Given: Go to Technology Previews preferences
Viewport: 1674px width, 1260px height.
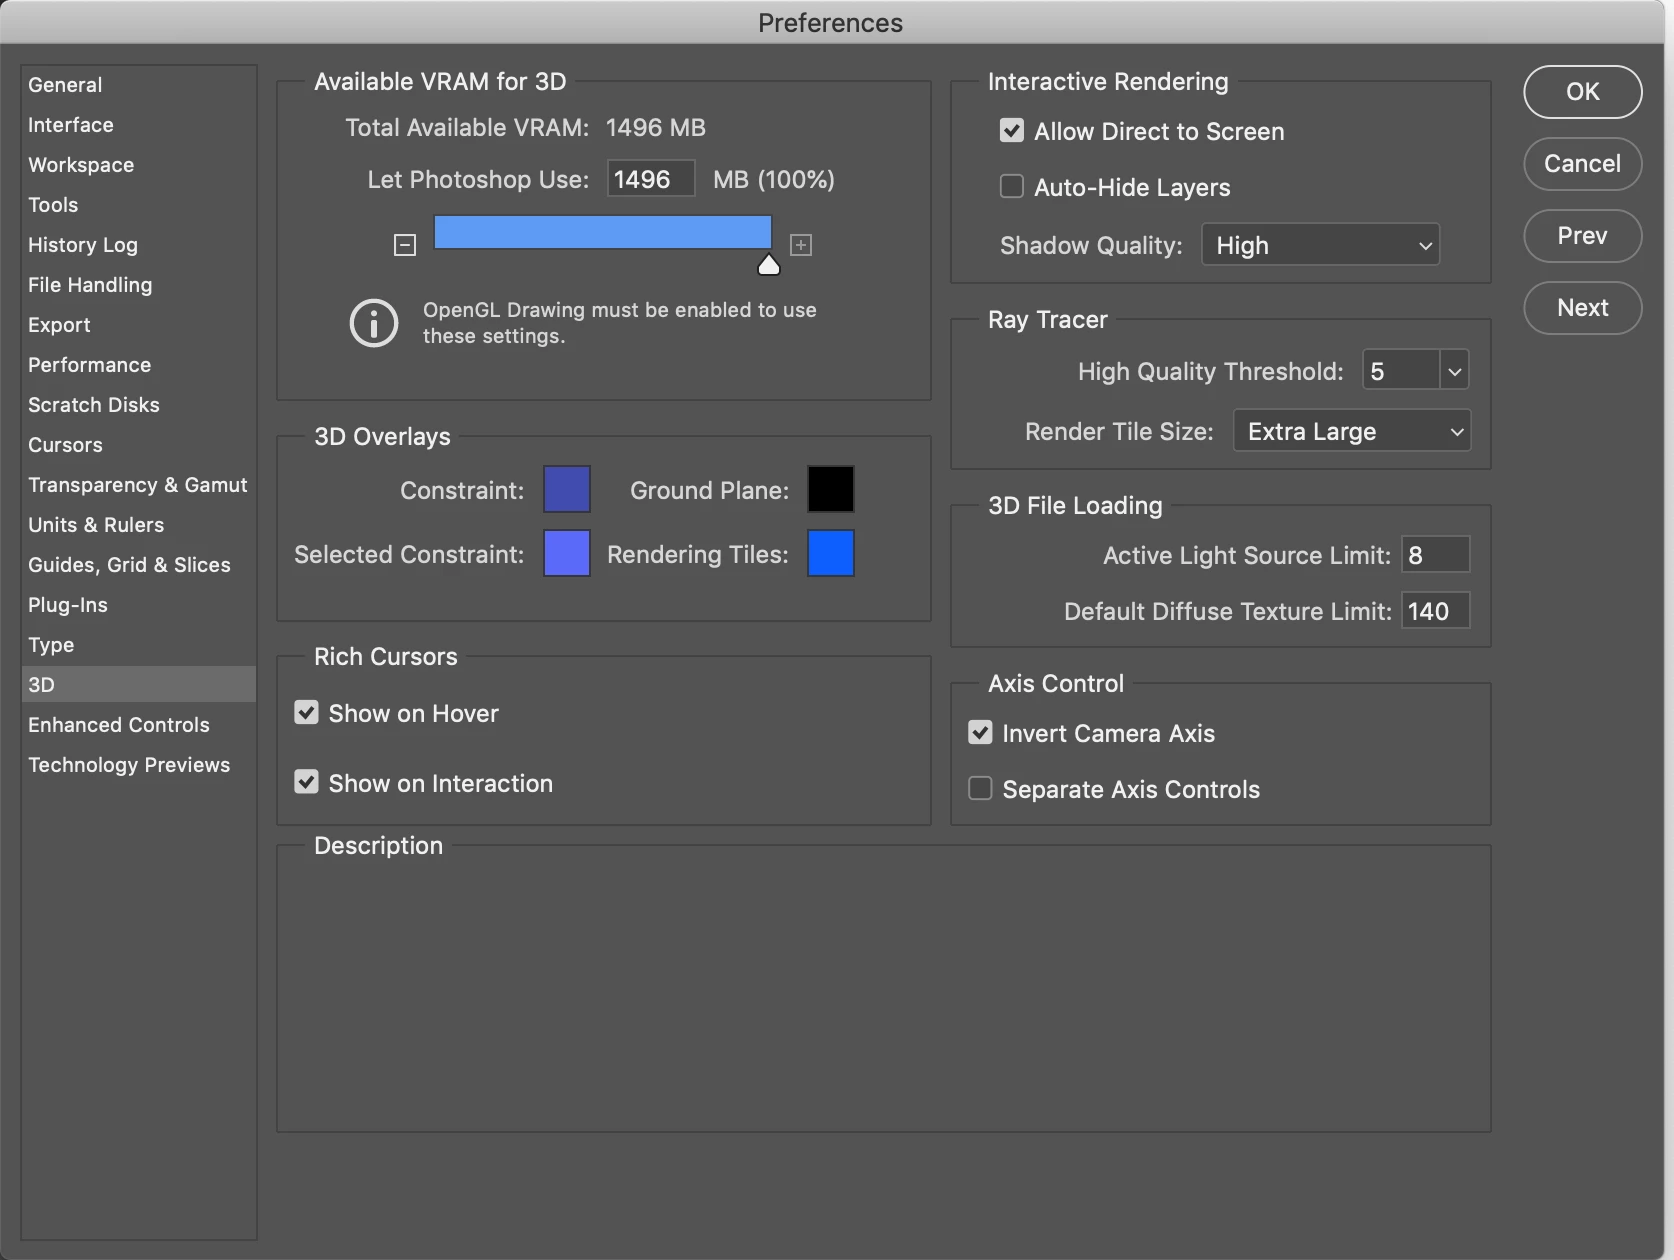Looking at the screenshot, I should coord(138,765).
